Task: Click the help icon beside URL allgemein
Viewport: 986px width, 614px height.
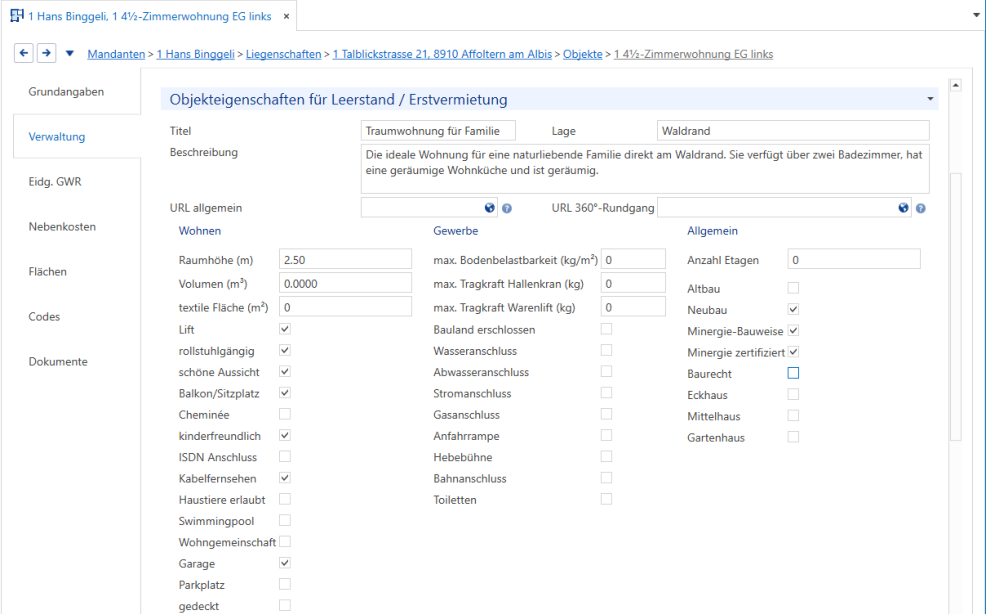Action: [507, 208]
